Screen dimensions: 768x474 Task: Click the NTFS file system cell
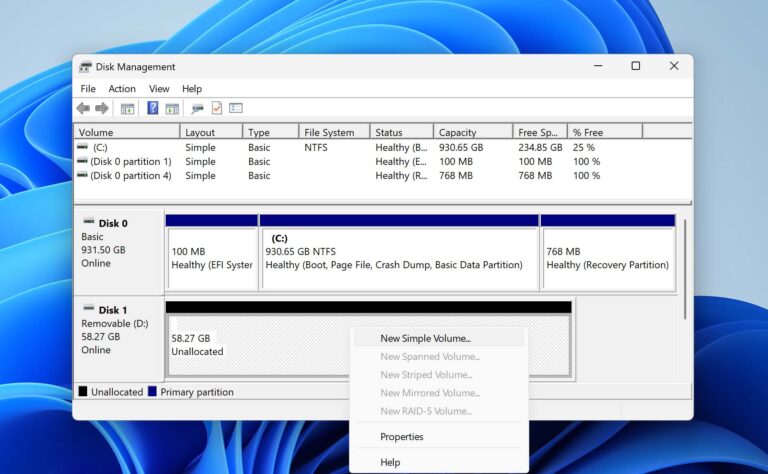click(x=316, y=147)
